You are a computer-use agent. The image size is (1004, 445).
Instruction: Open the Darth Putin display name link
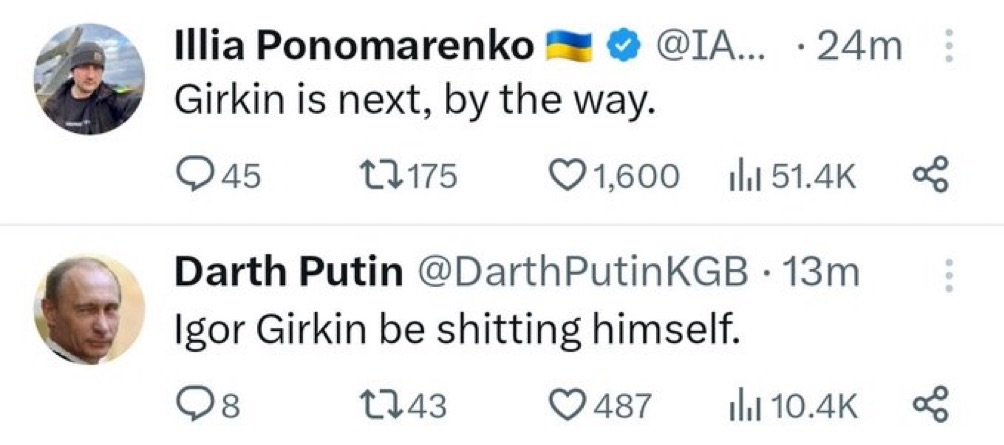pyautogui.click(x=289, y=273)
